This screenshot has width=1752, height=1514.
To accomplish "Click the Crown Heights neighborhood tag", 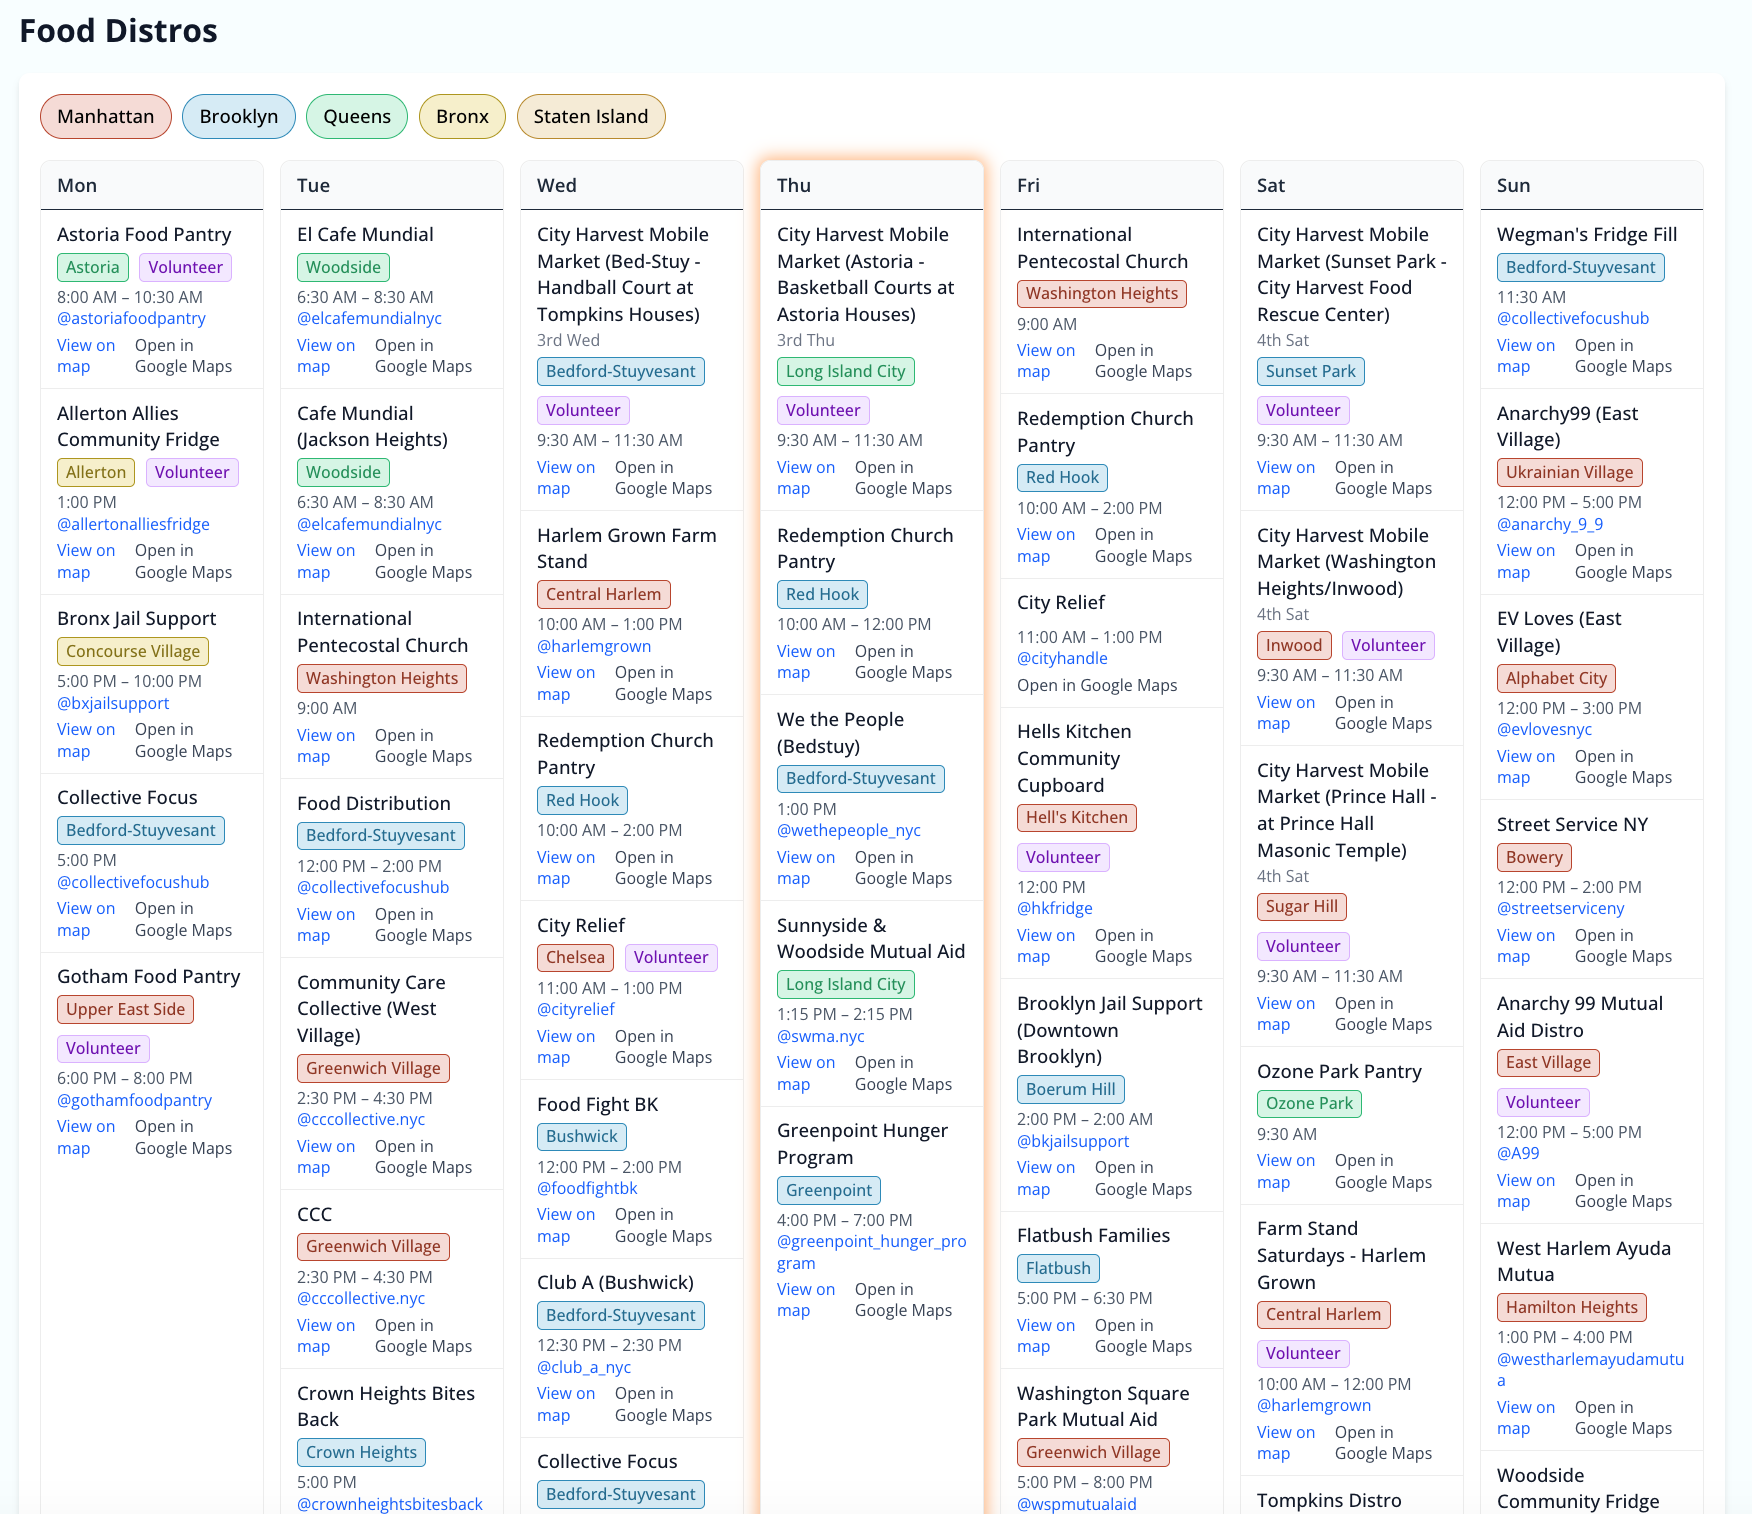I will (x=361, y=1453).
